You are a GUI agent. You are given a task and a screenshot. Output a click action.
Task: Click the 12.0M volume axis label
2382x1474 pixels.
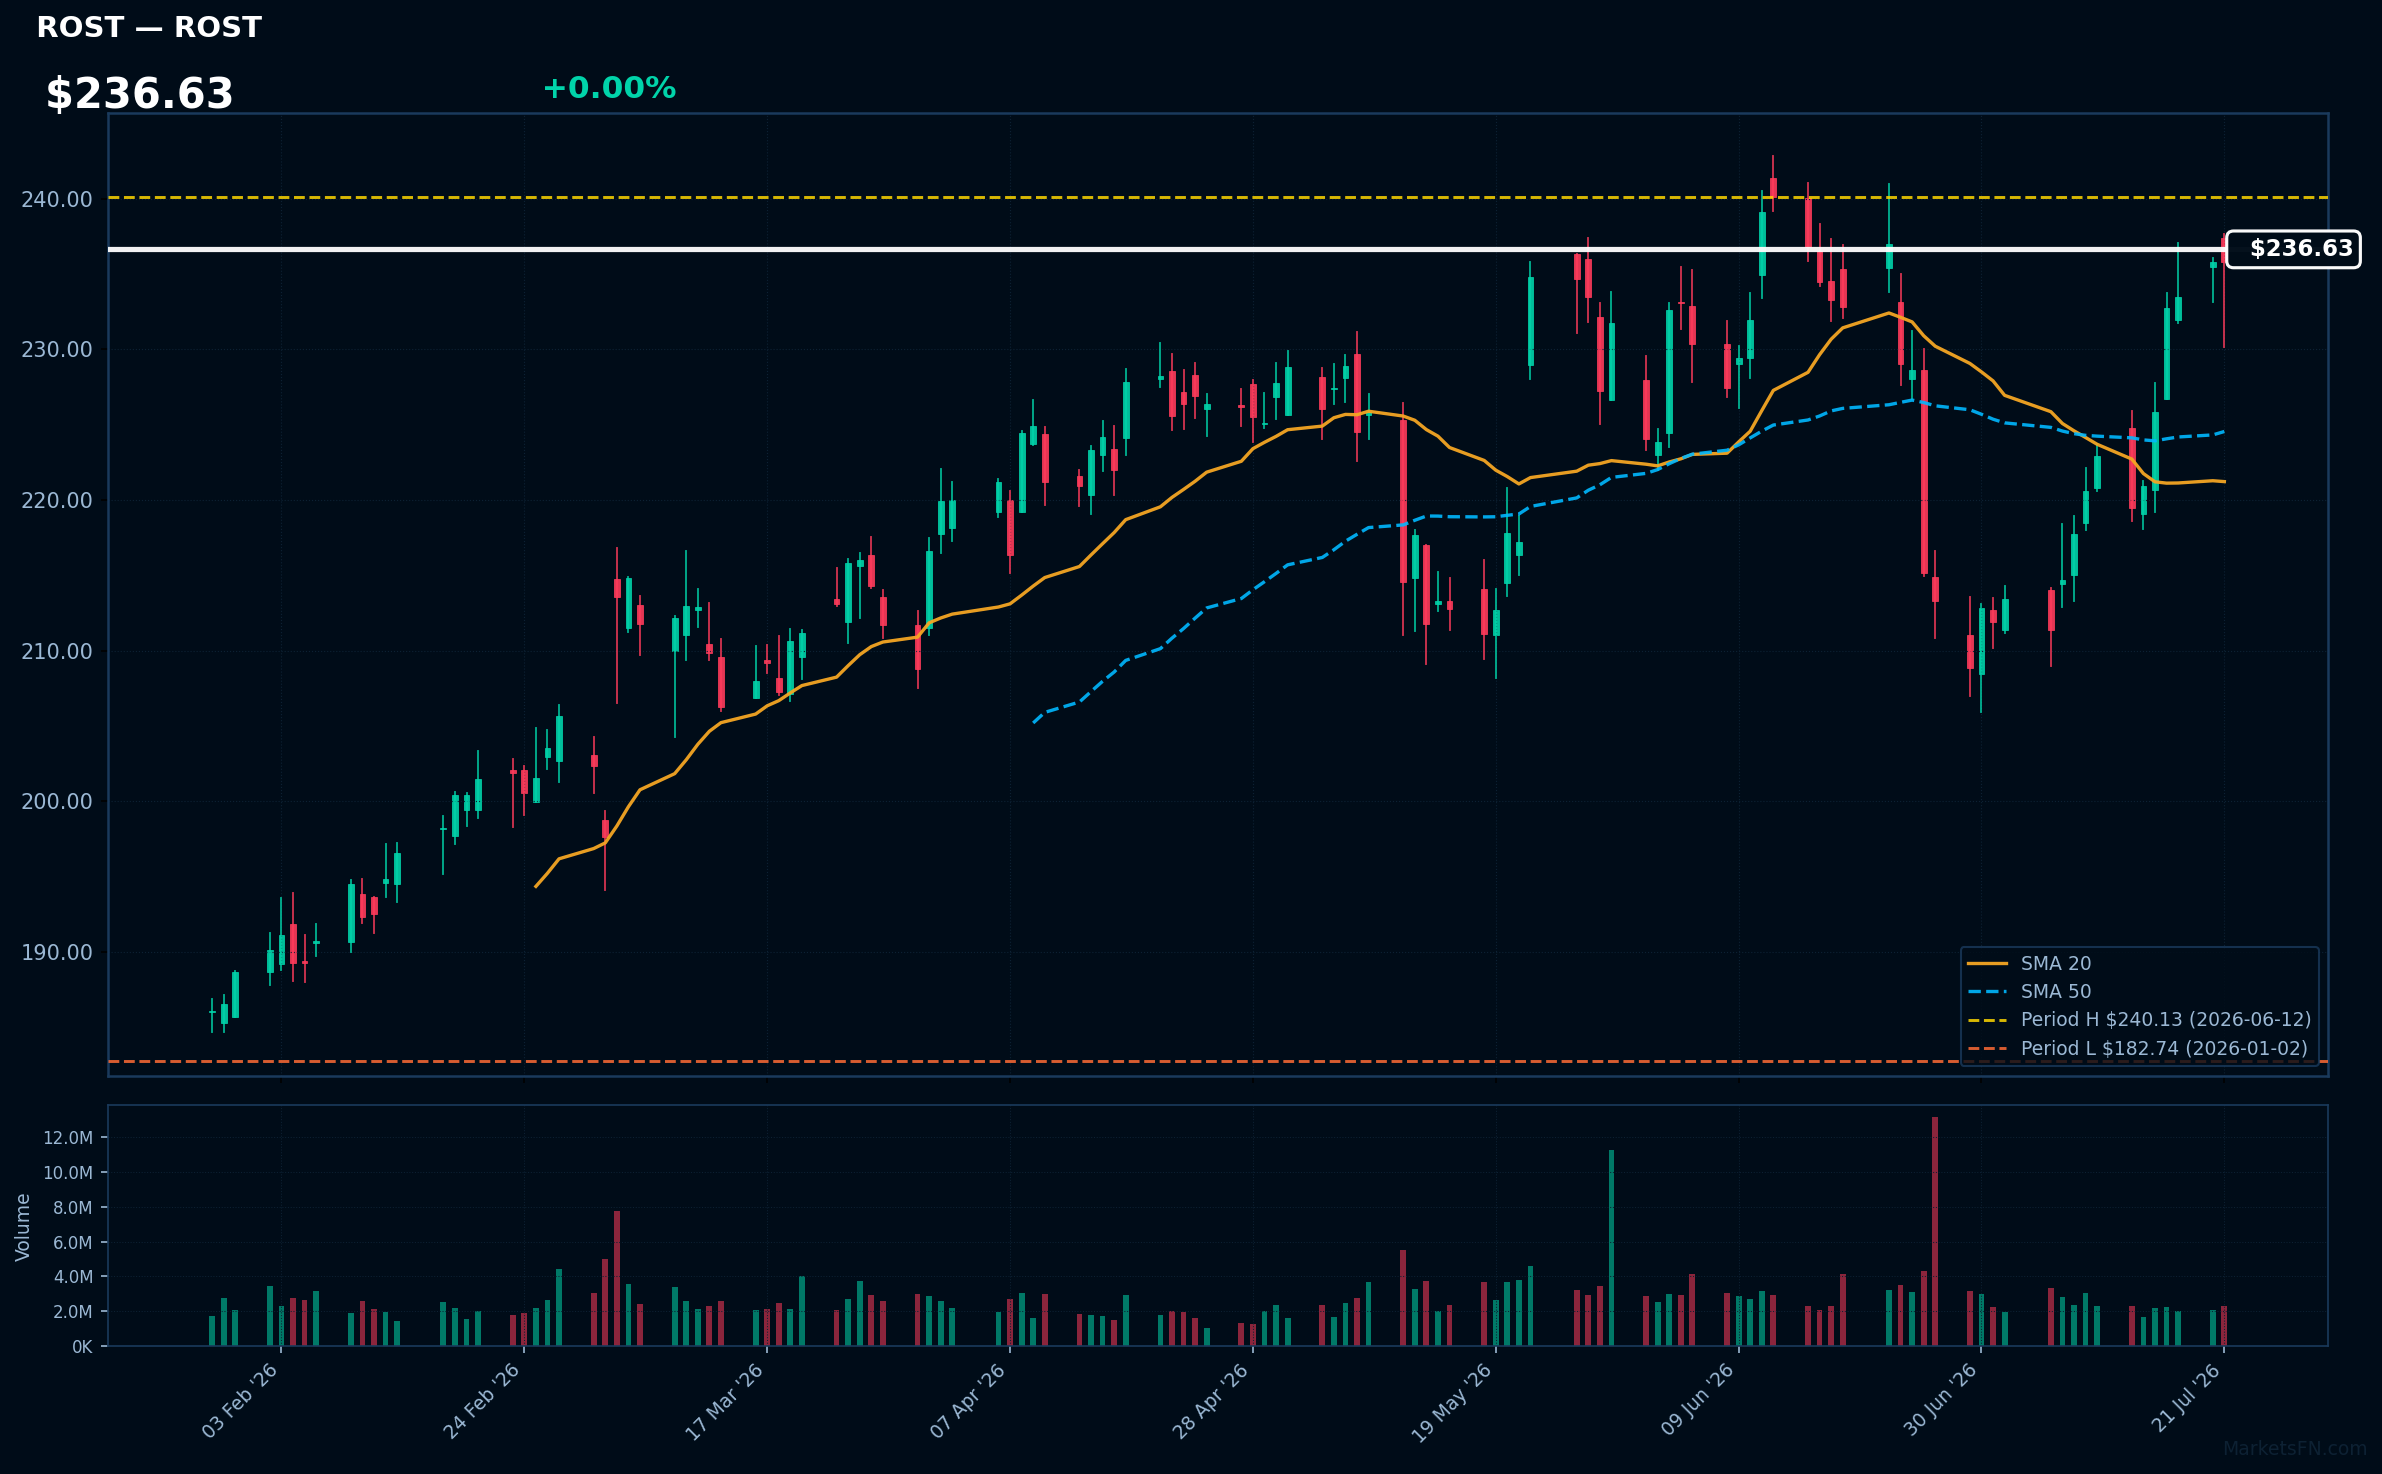[x=68, y=1138]
